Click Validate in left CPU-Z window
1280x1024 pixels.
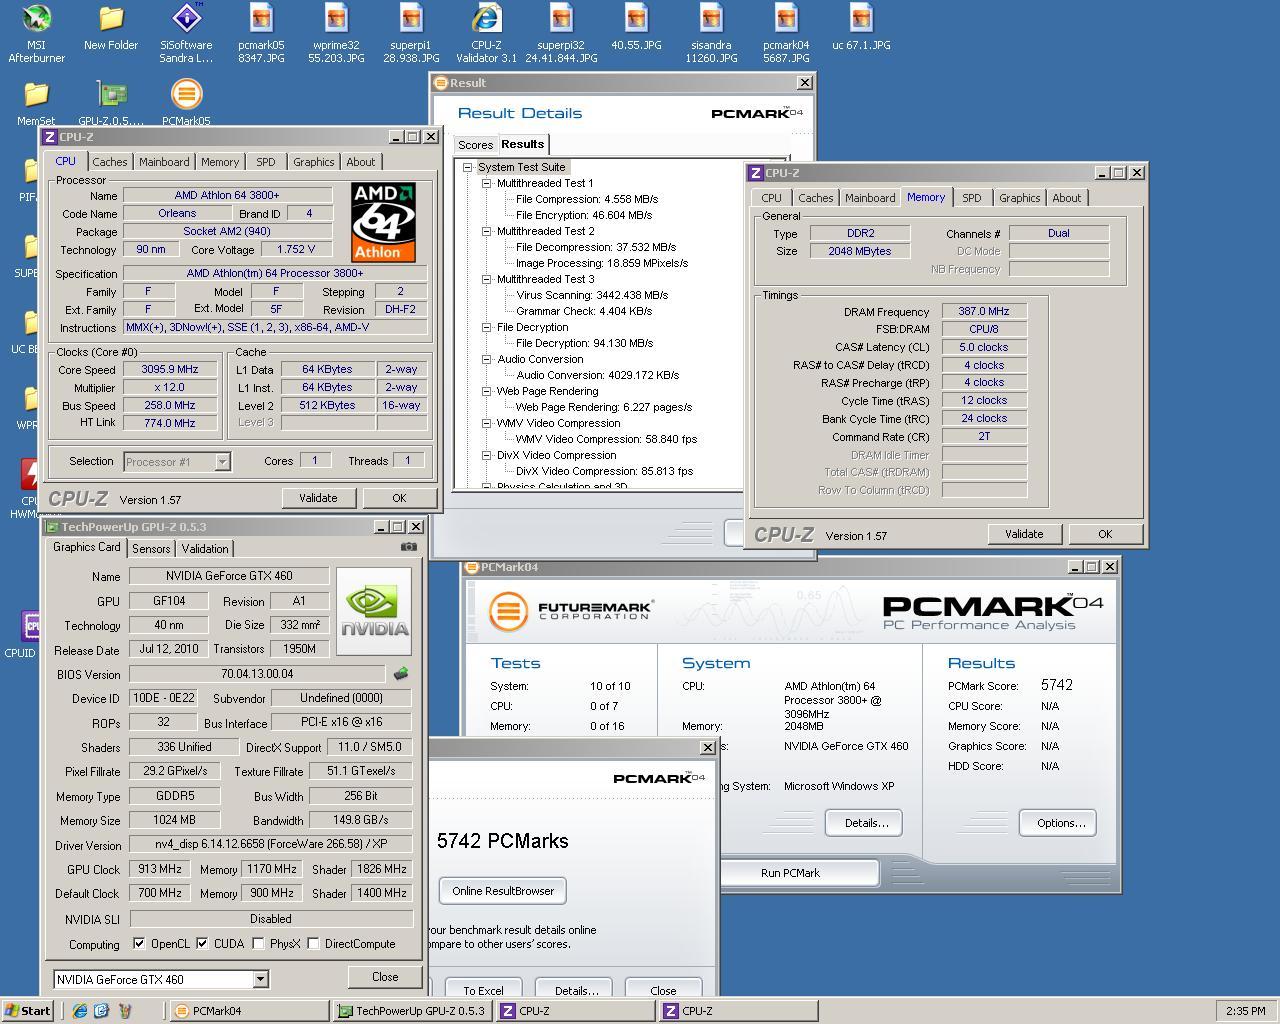pos(318,498)
